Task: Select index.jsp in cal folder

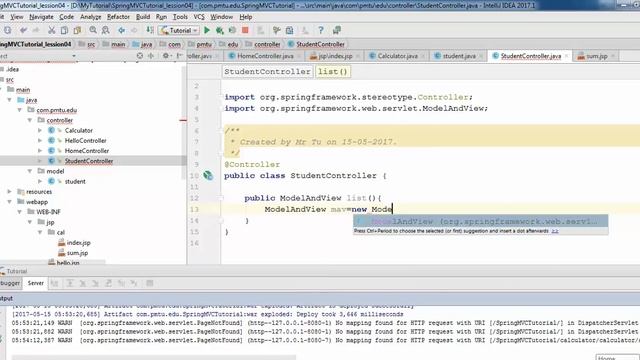Action: coord(78,242)
